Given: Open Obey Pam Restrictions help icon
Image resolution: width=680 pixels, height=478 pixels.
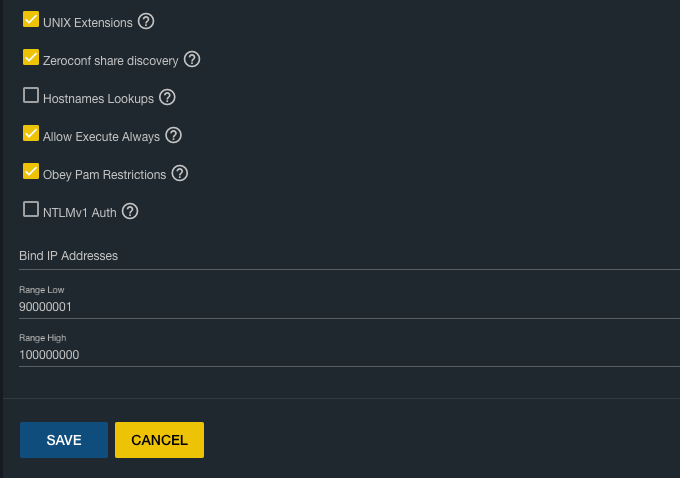Looking at the screenshot, I should (180, 173).
